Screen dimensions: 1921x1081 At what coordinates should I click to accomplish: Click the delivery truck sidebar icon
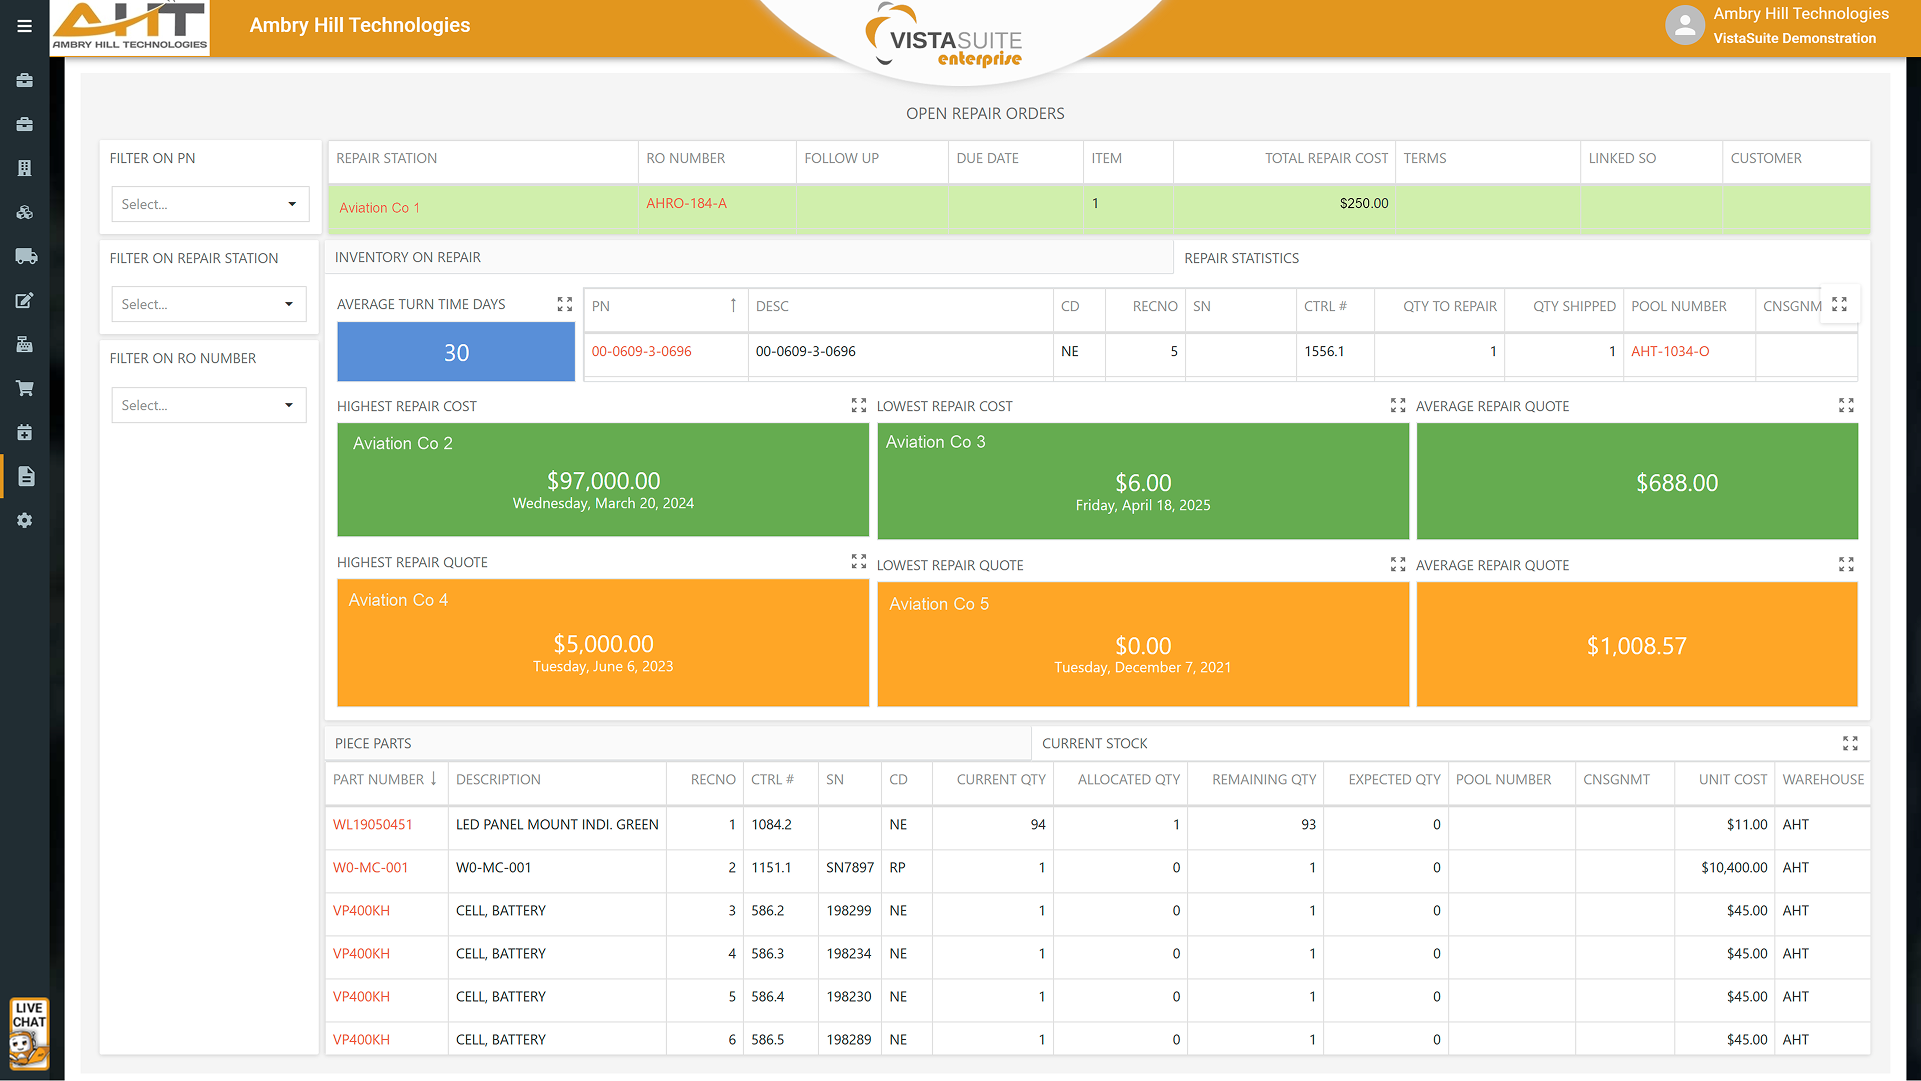(x=26, y=256)
